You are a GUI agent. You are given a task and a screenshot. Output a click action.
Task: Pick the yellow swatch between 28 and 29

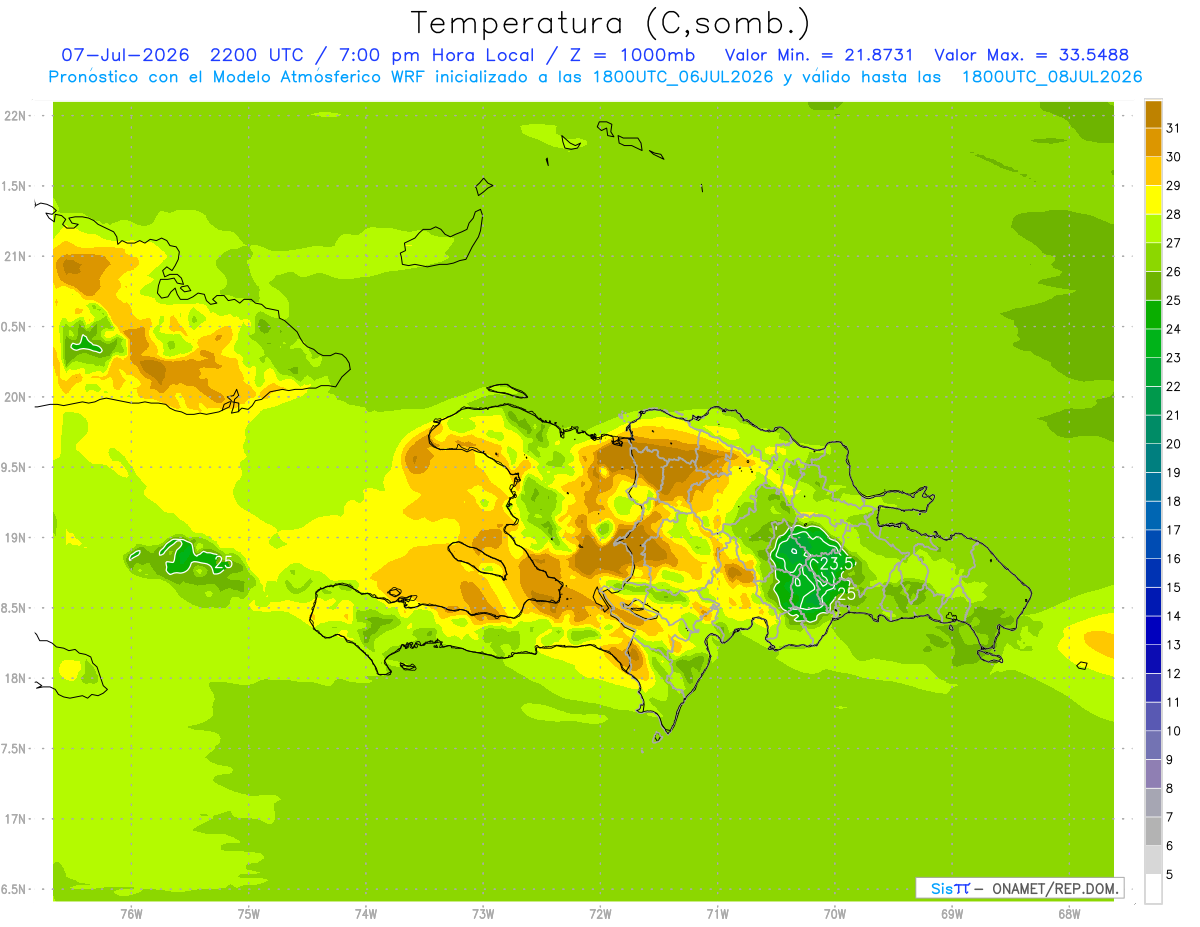pyautogui.click(x=1153, y=200)
